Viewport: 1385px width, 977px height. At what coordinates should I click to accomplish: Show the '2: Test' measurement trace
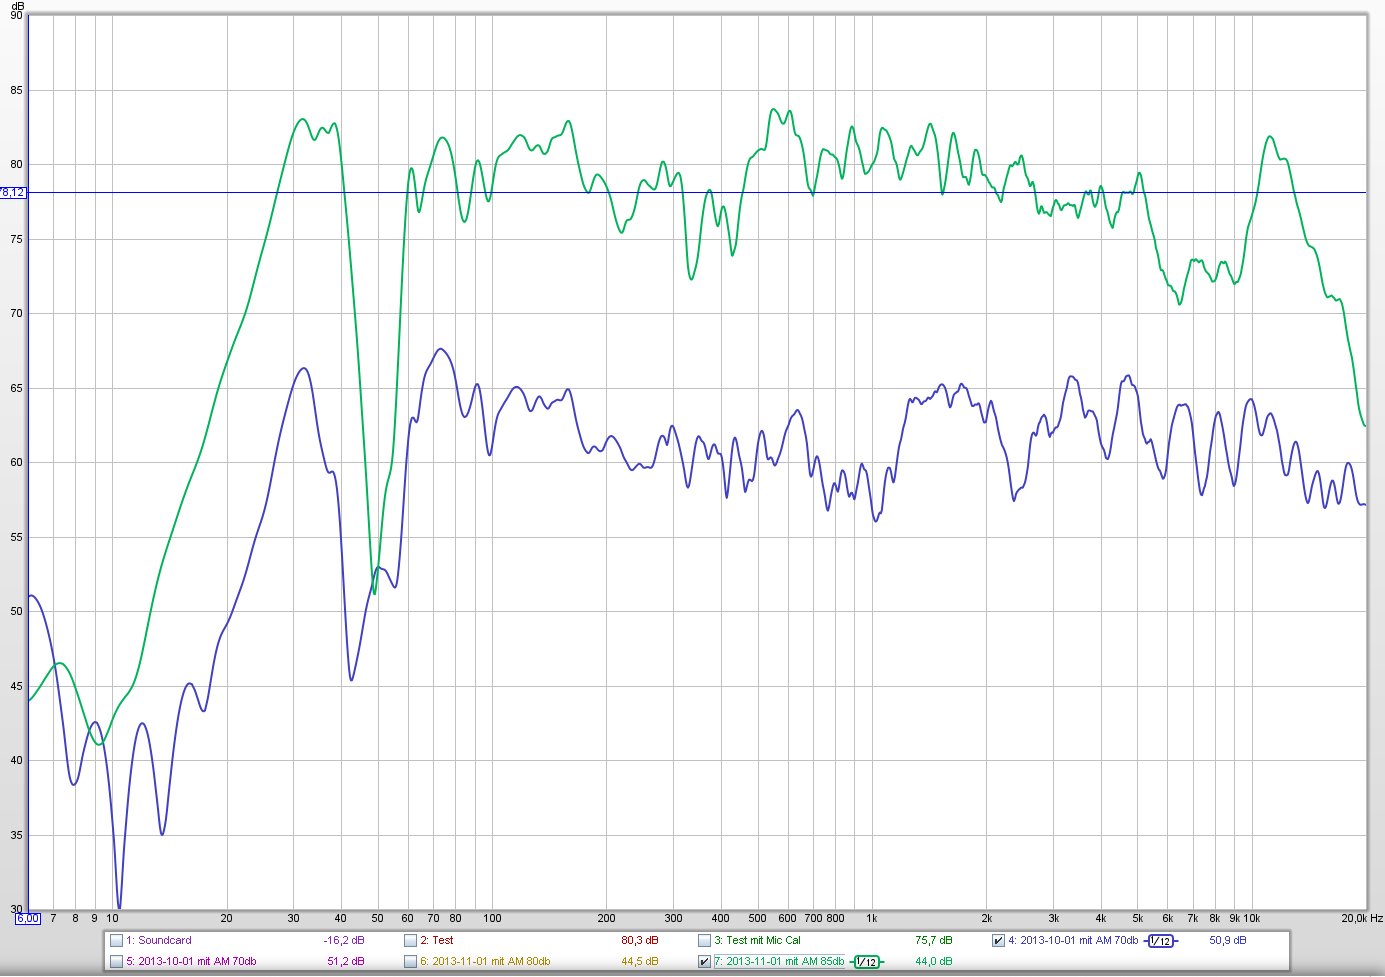pyautogui.click(x=410, y=941)
